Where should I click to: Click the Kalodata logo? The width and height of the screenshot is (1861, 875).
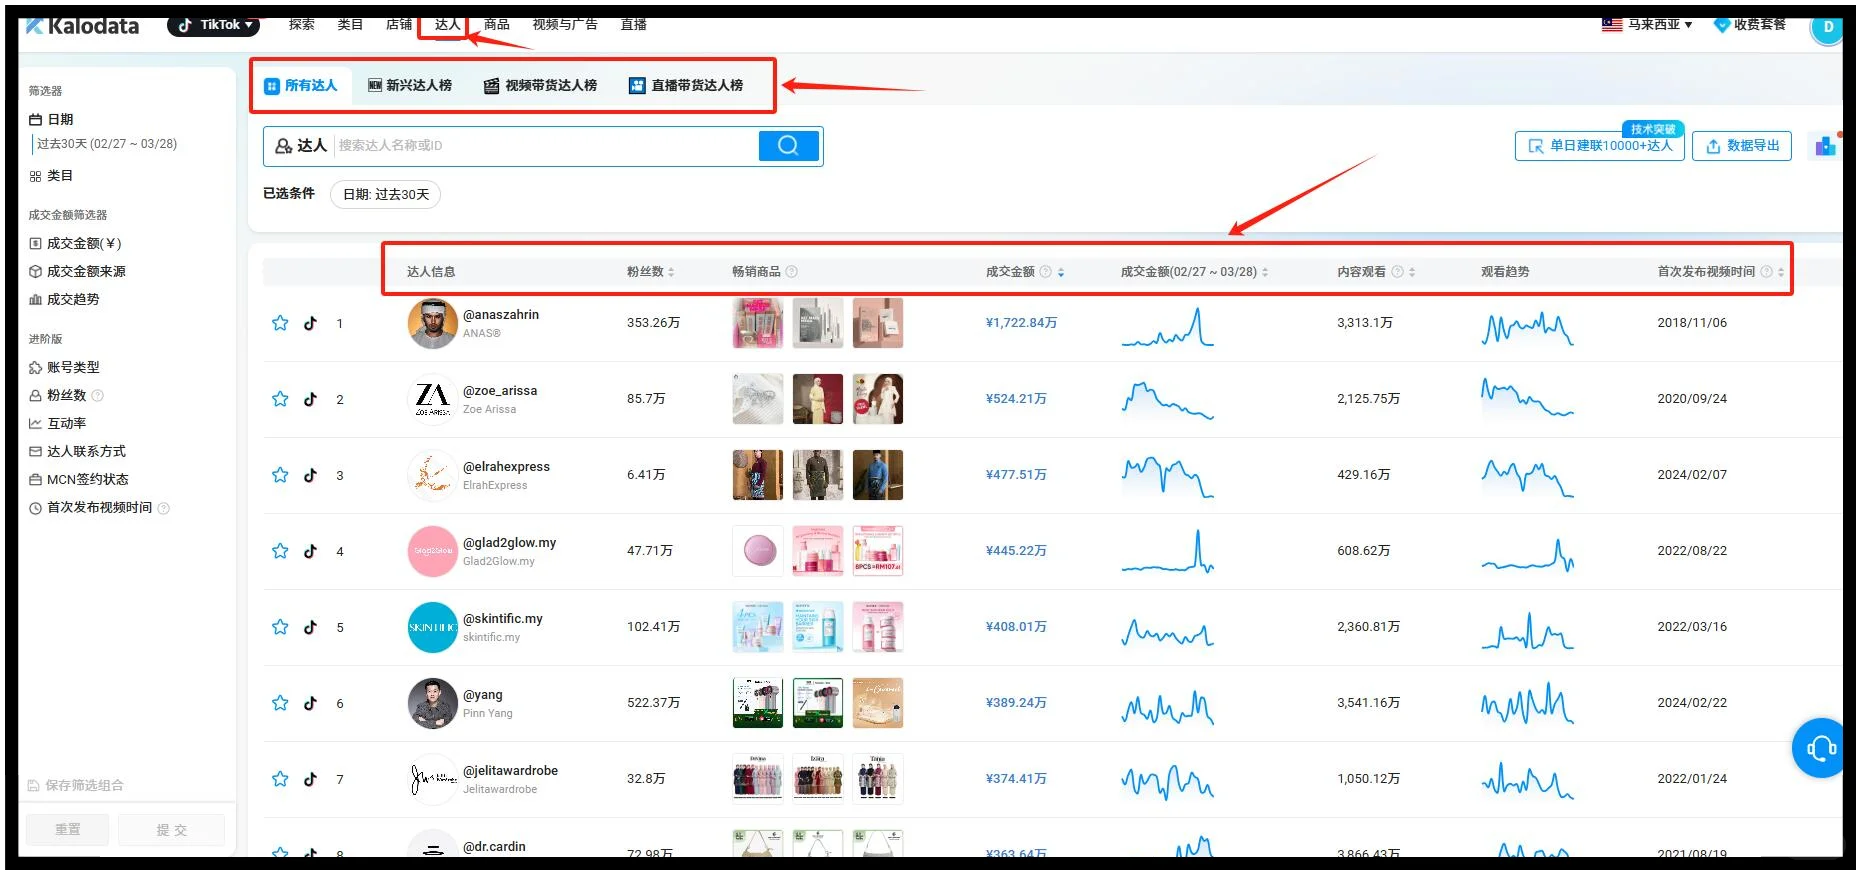pyautogui.click(x=82, y=25)
